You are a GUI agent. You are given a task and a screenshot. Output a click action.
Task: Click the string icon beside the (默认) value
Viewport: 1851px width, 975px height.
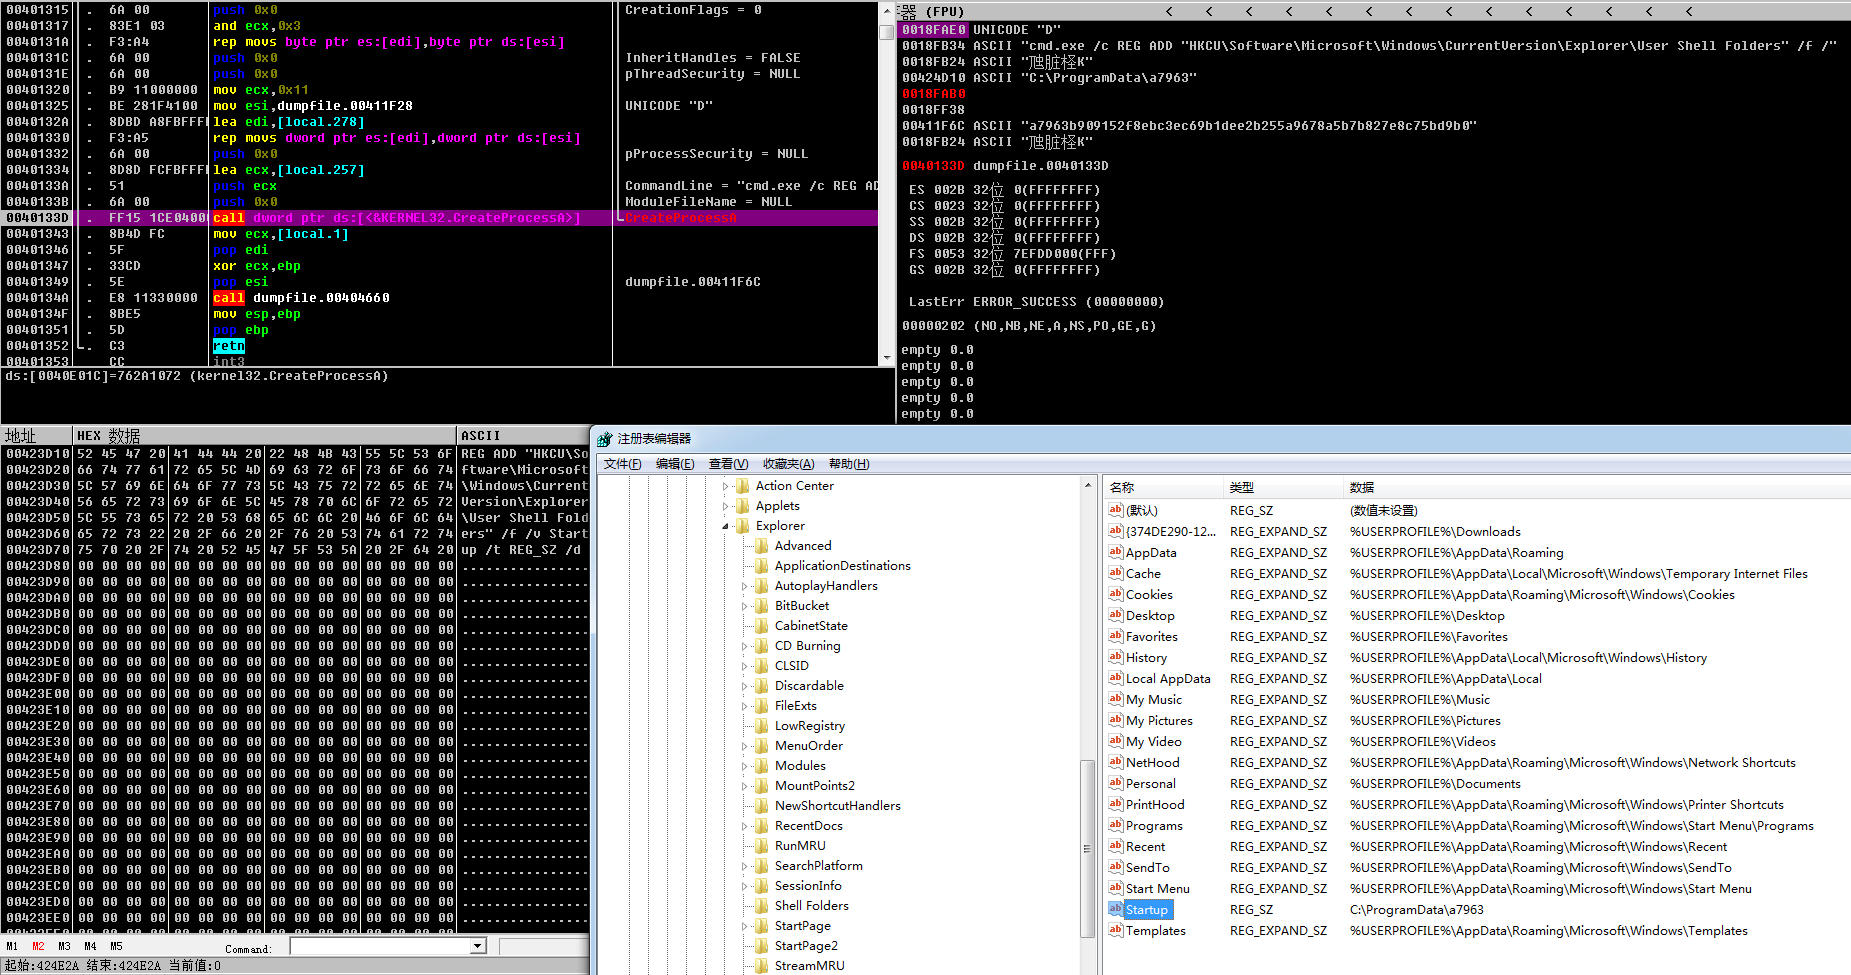click(1116, 510)
